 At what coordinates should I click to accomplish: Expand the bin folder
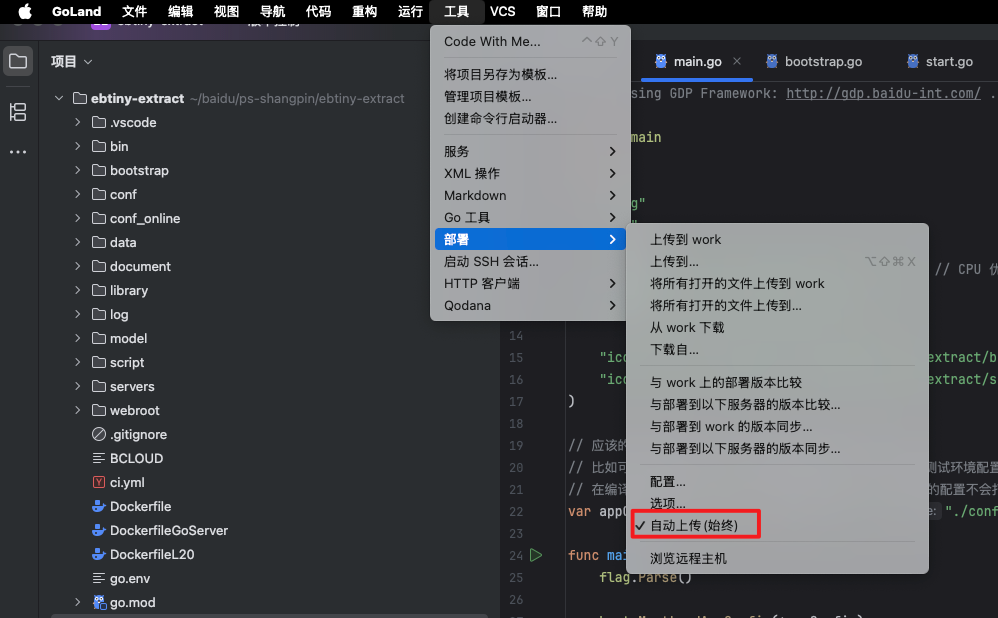coord(77,146)
